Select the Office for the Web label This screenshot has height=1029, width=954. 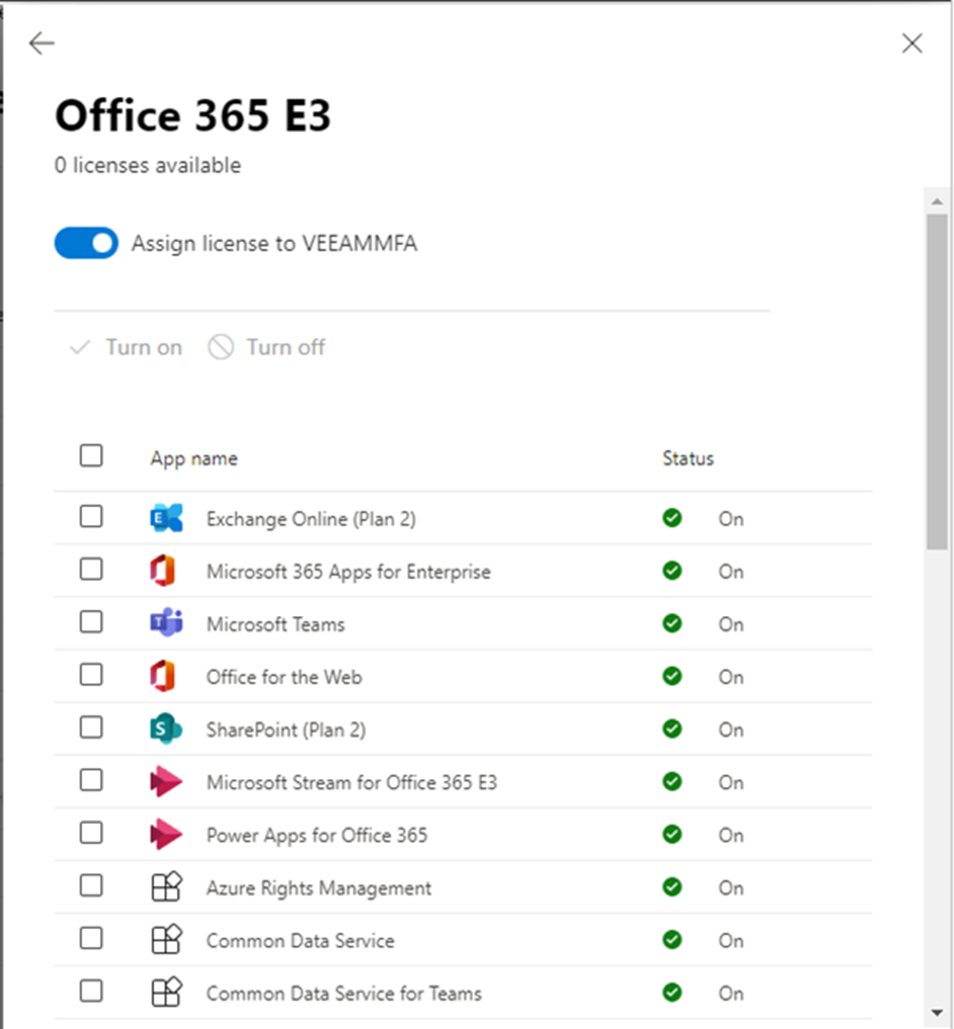pyautogui.click(x=284, y=677)
